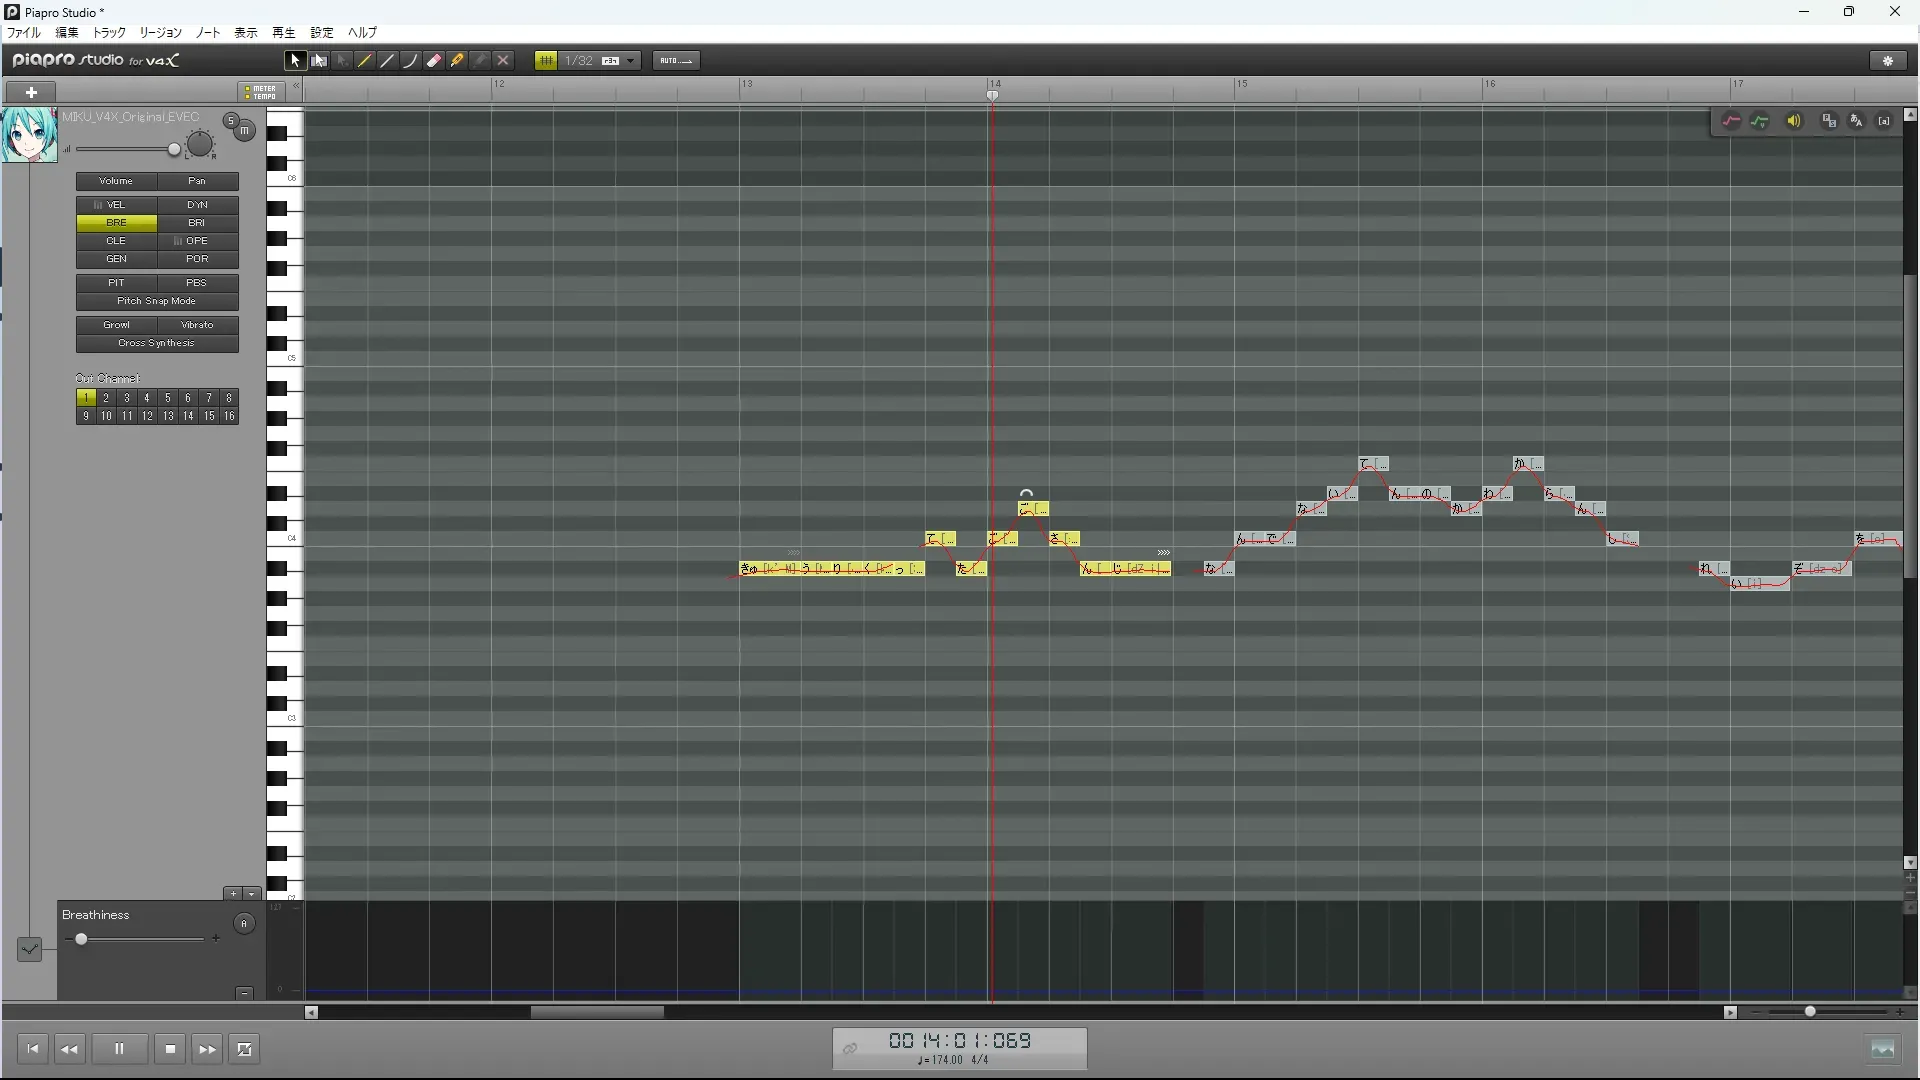Toggle the yellow grid snap button
Screen dimensions: 1920x1080
[546, 60]
